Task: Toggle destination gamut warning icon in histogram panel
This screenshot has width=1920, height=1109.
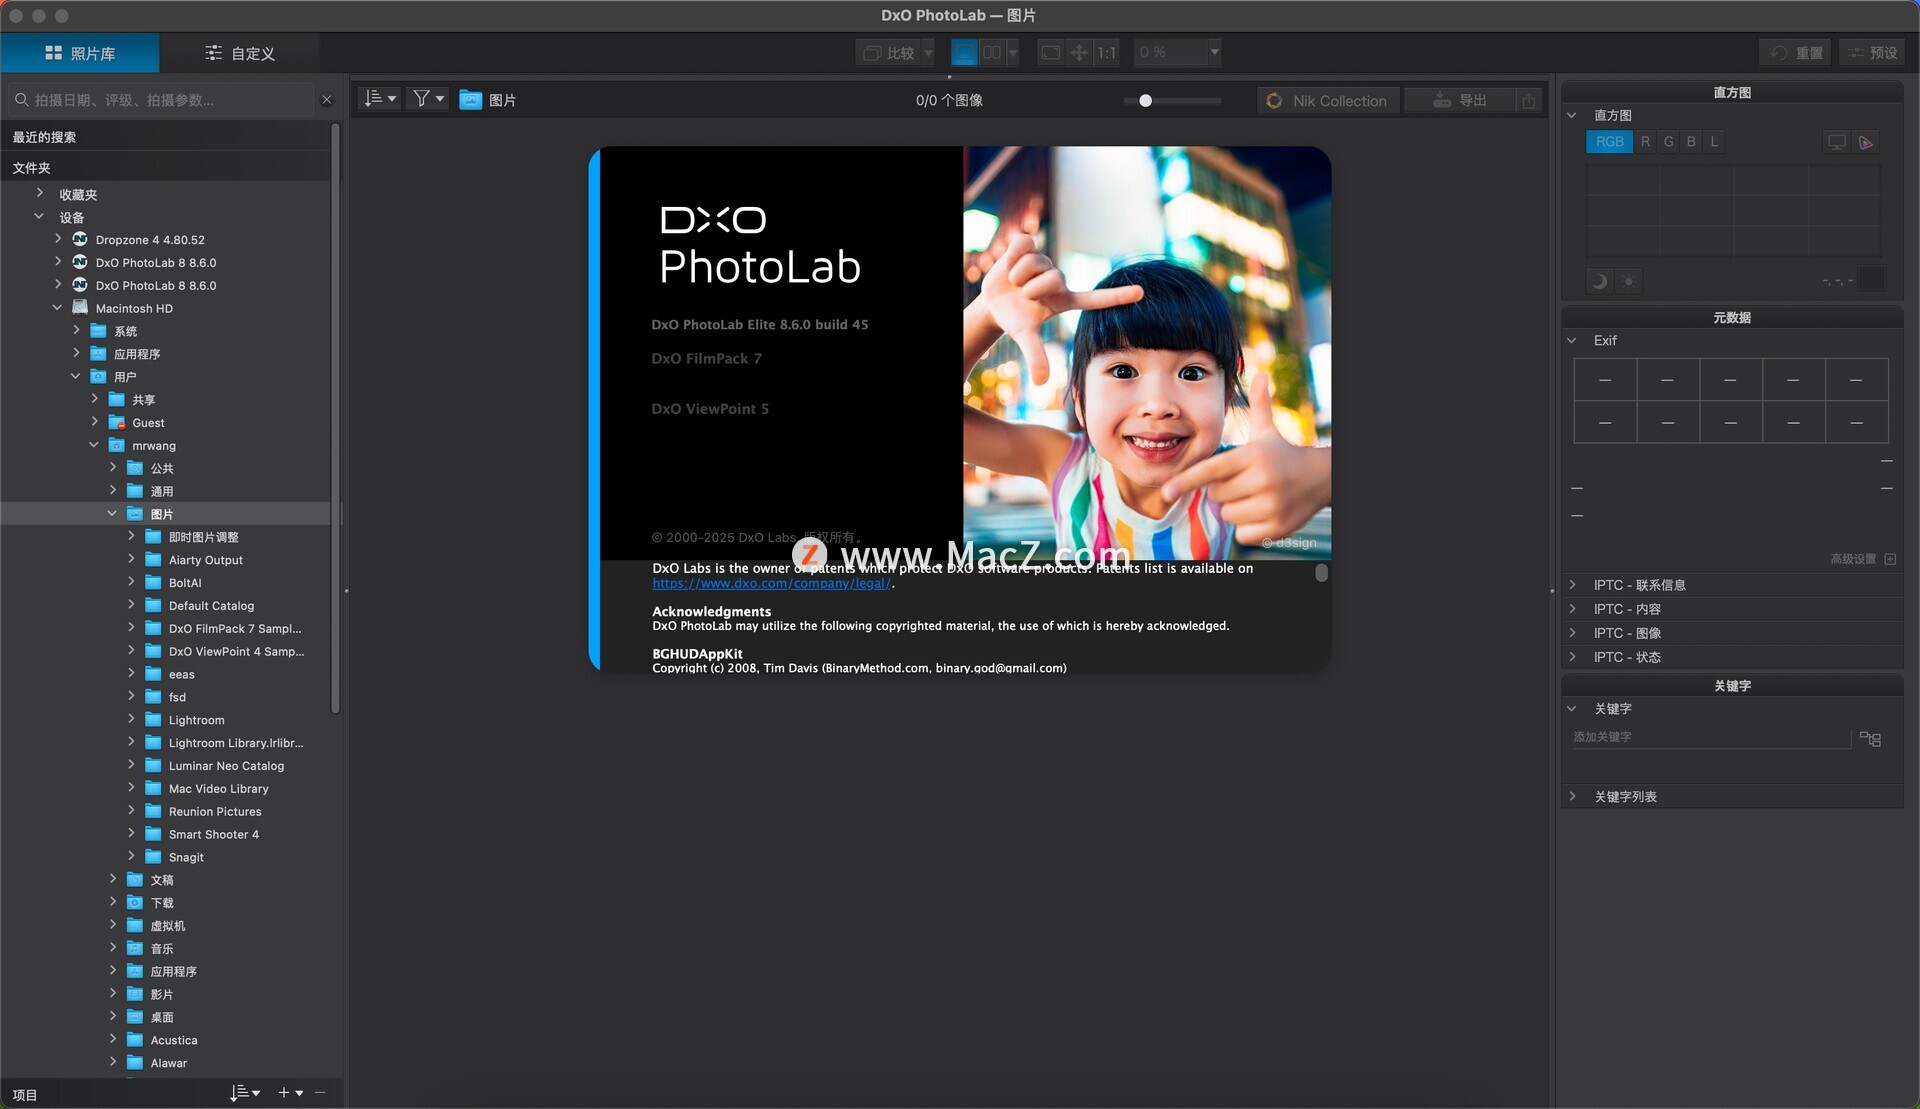Action: 1865,142
